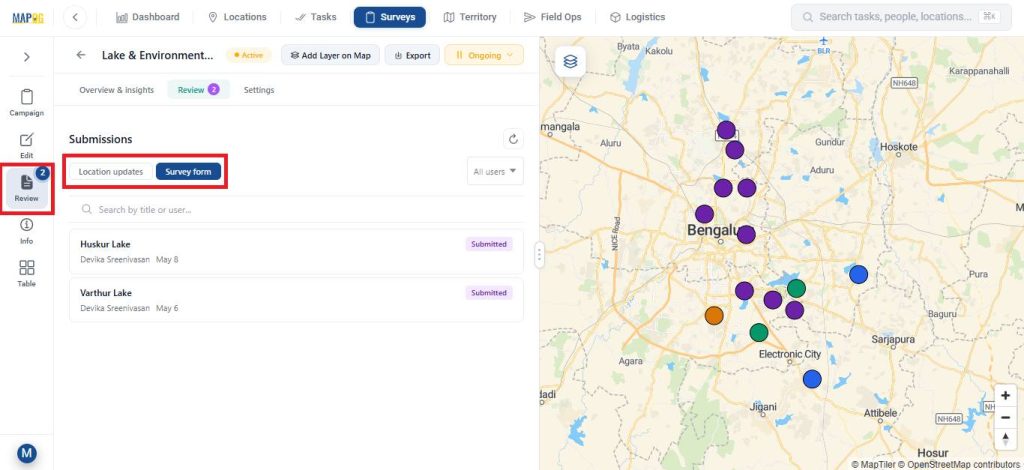1024x470 pixels.
Task: Click Submitted badge on Huskur Lake
Action: (x=489, y=244)
